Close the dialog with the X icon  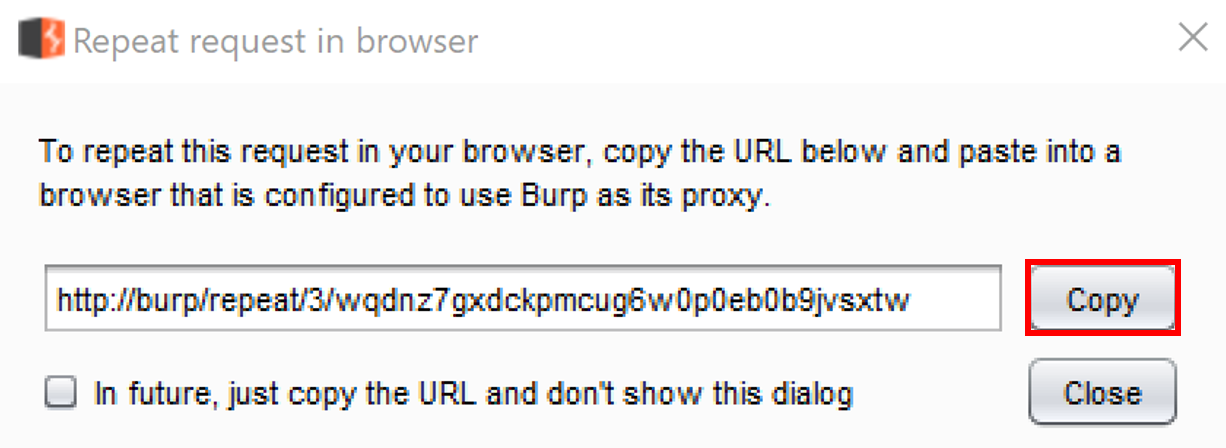point(1193,39)
